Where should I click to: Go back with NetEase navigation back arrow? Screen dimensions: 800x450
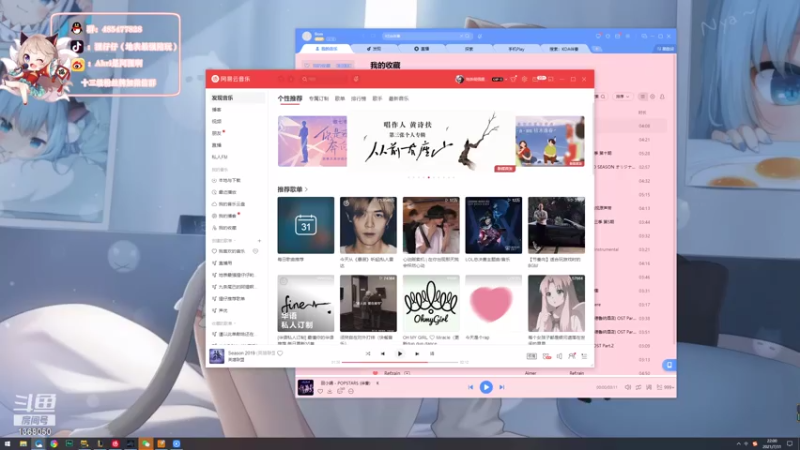click(281, 79)
